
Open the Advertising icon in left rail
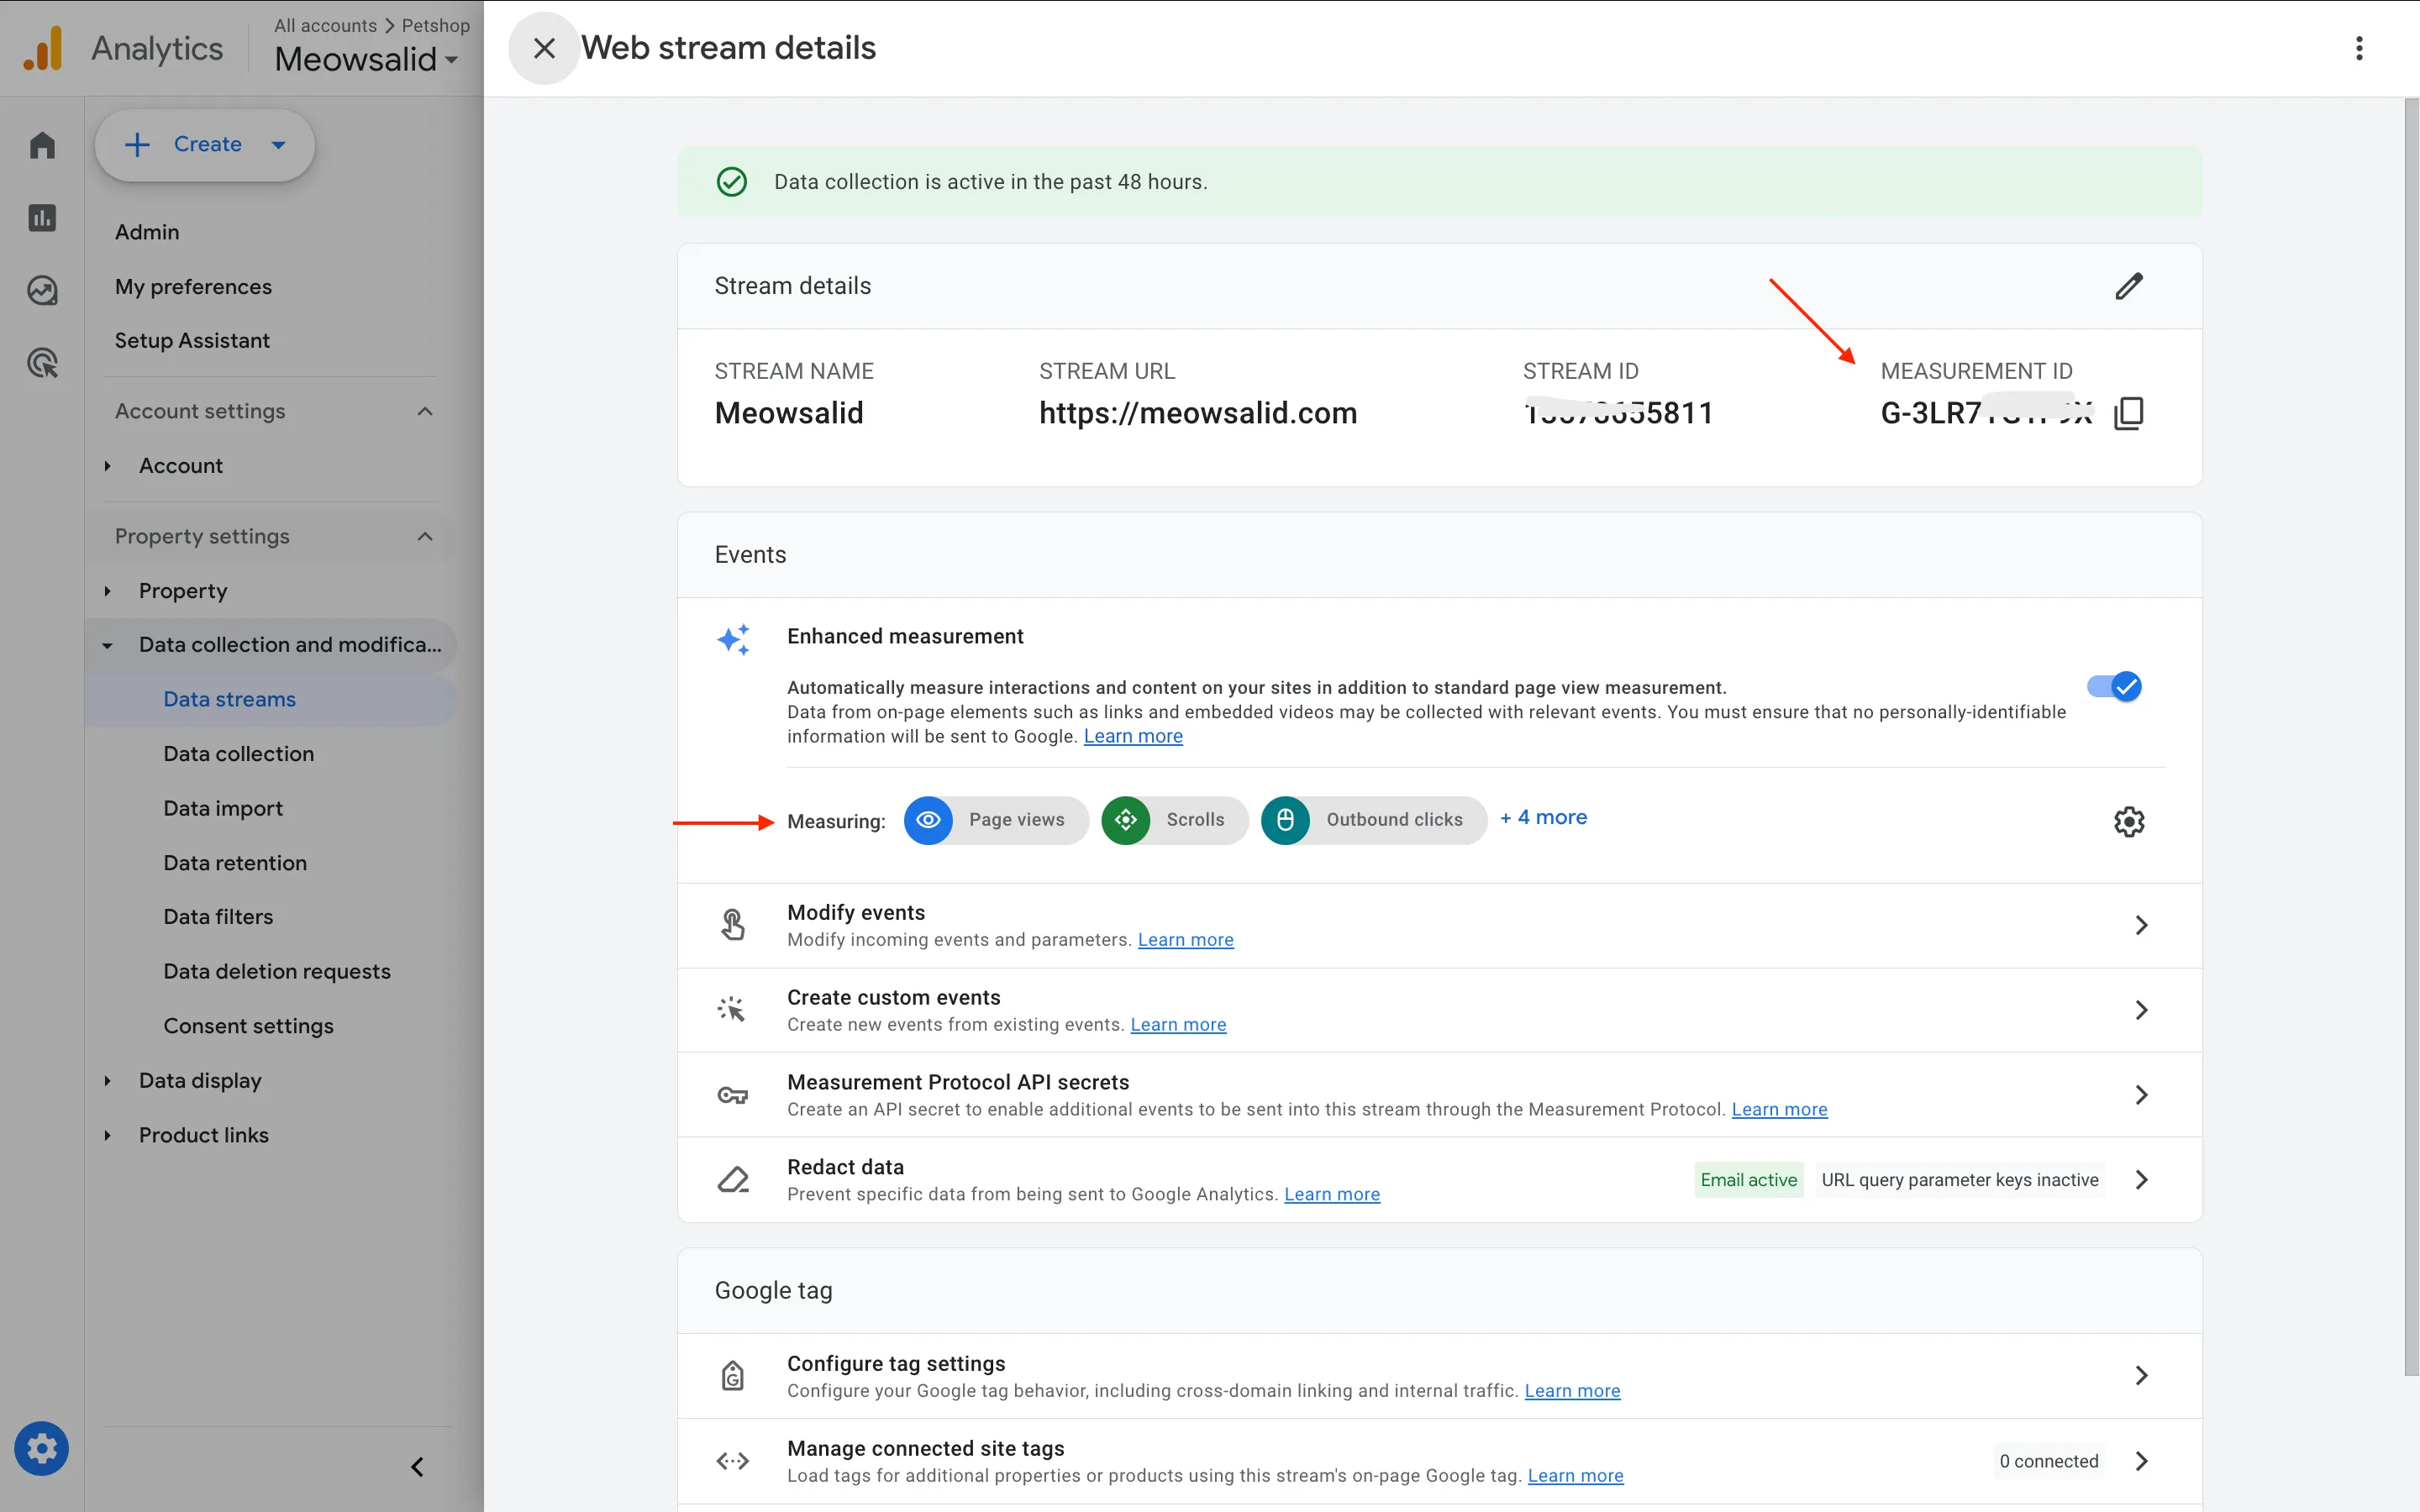42,363
